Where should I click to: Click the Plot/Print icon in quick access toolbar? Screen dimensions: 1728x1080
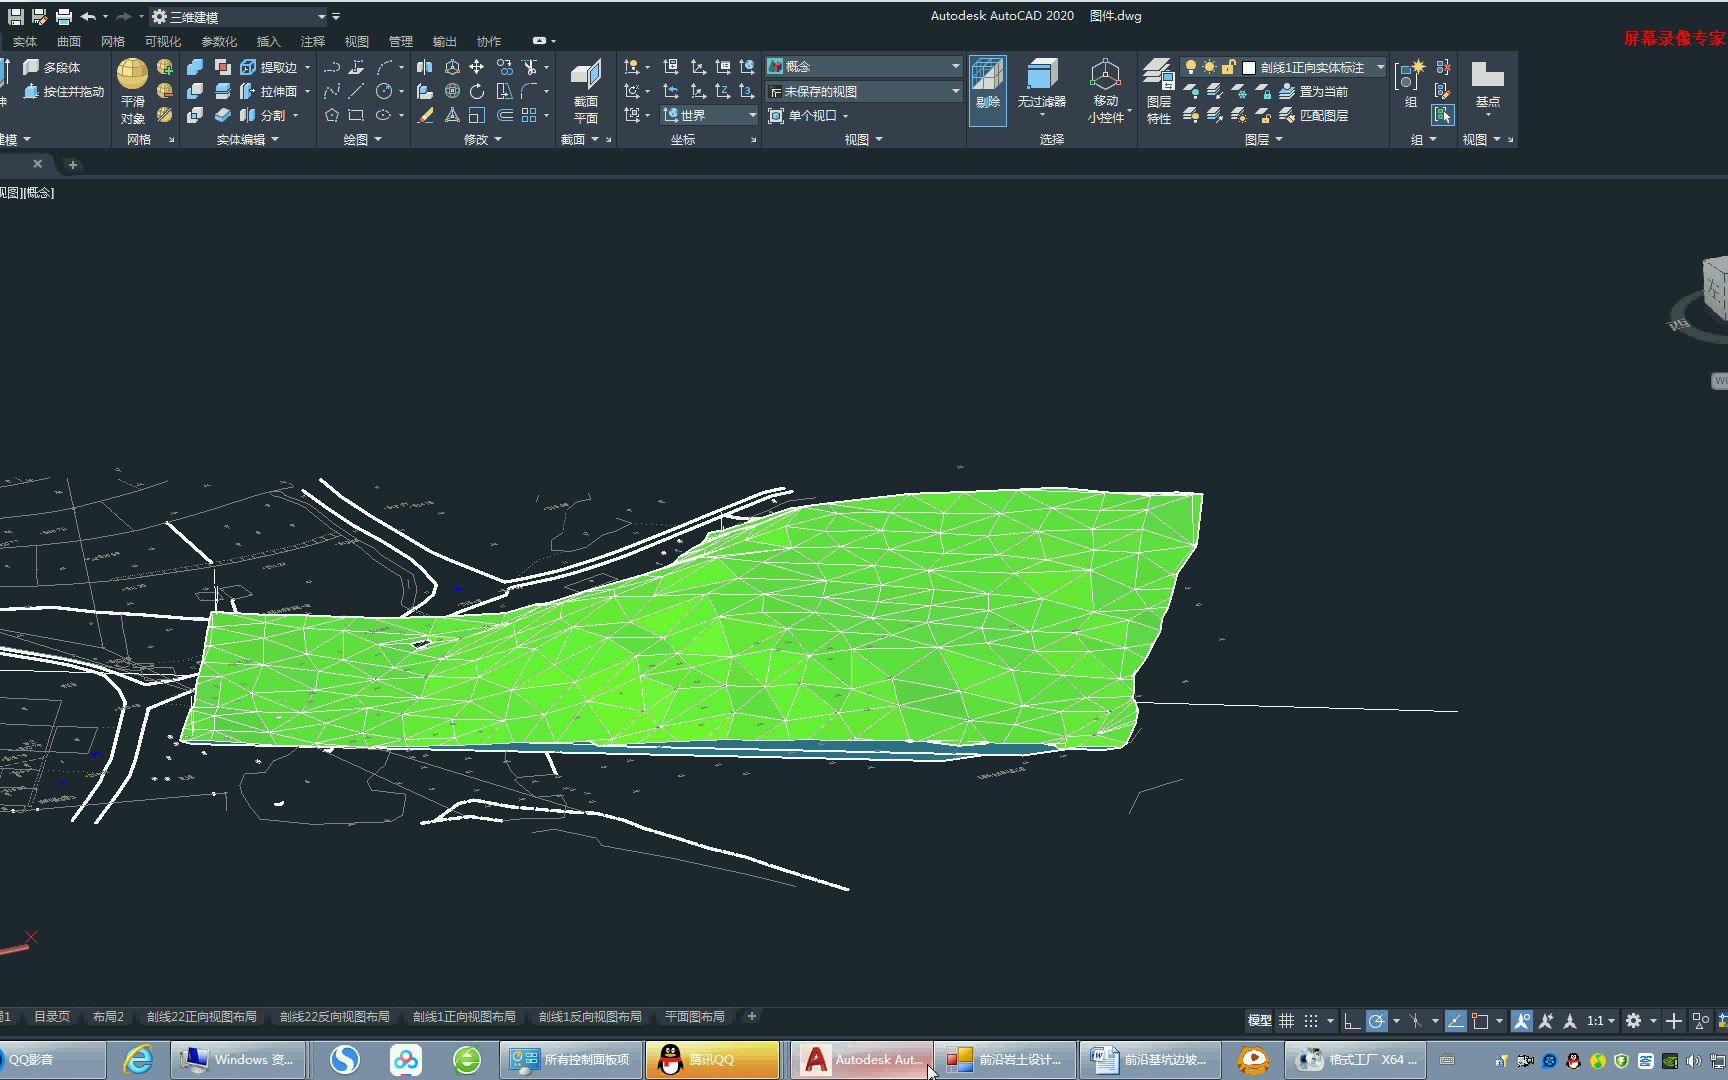click(63, 16)
